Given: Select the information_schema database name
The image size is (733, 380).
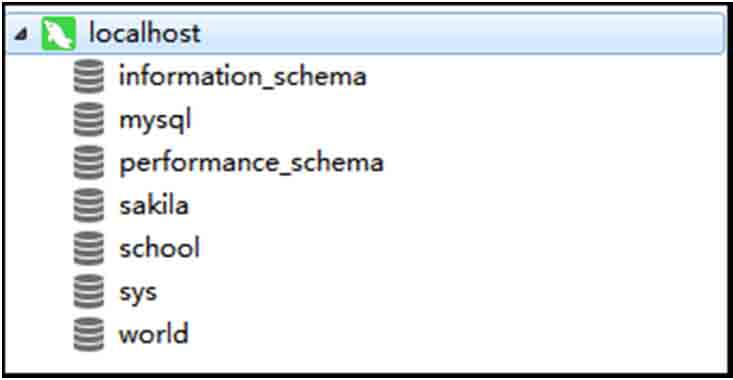Looking at the screenshot, I should click(x=243, y=76).
